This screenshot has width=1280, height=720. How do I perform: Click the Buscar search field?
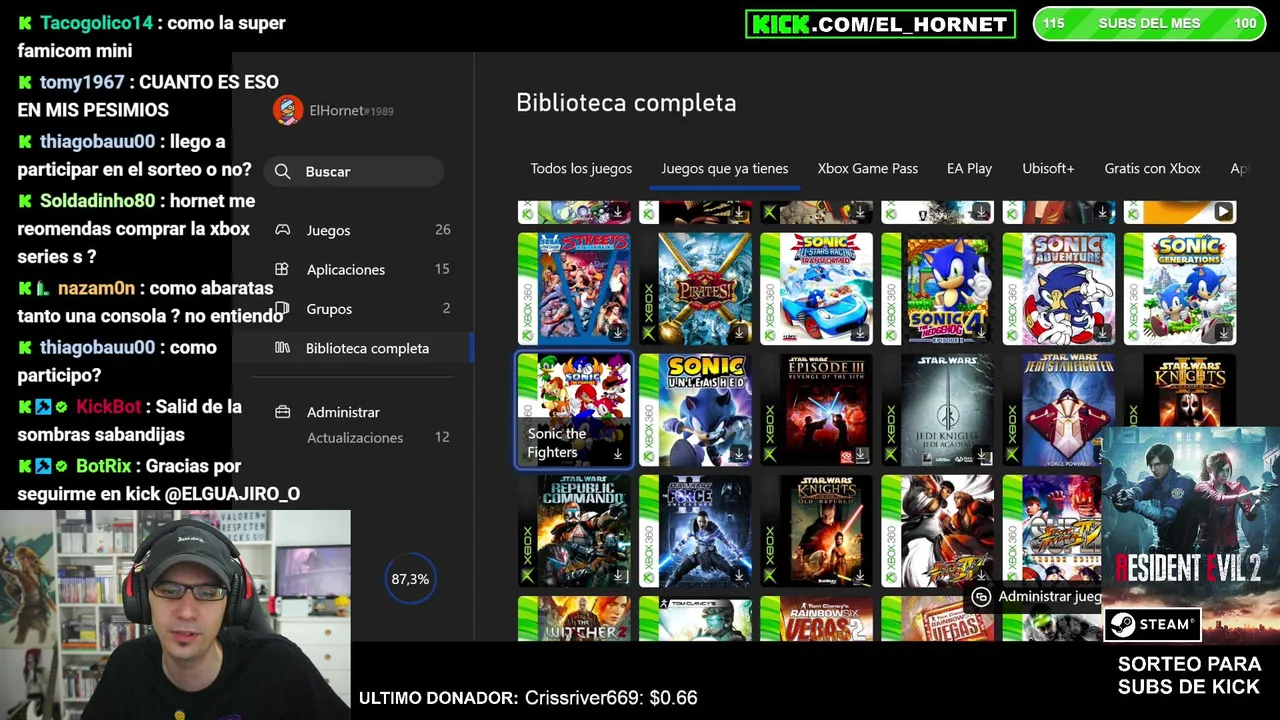[354, 172]
